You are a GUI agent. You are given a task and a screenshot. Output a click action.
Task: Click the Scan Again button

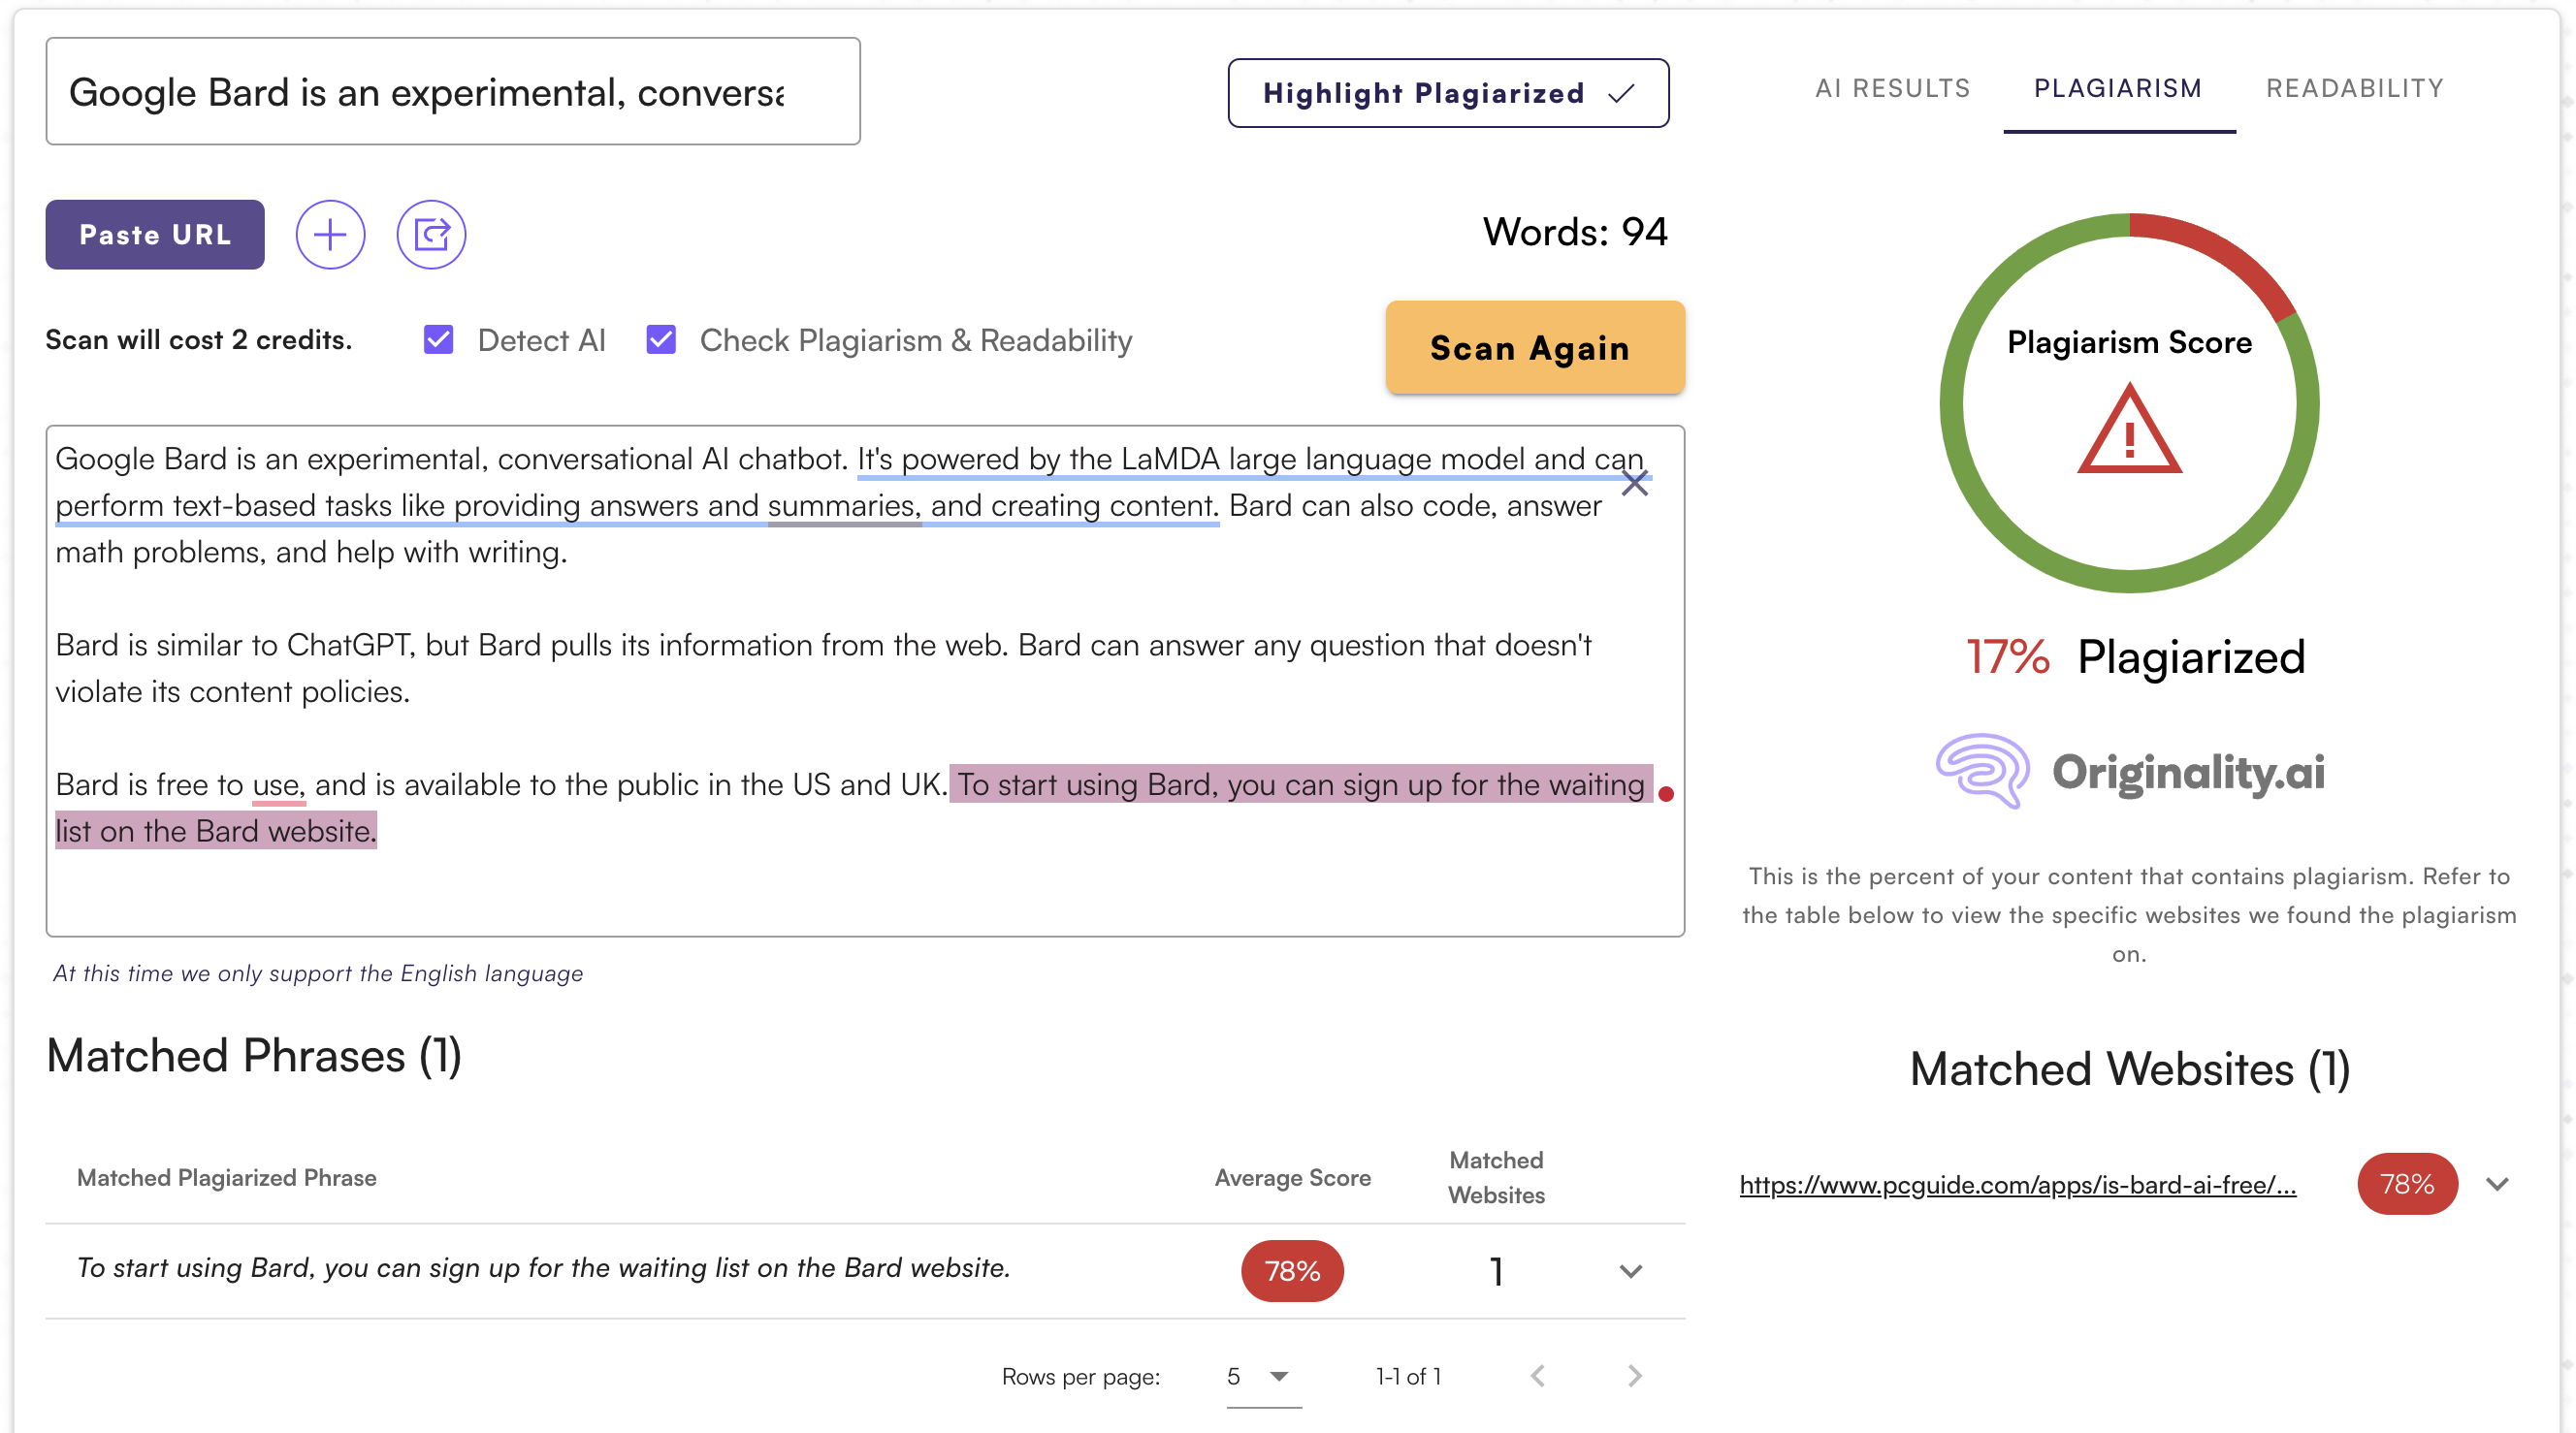tap(1535, 347)
